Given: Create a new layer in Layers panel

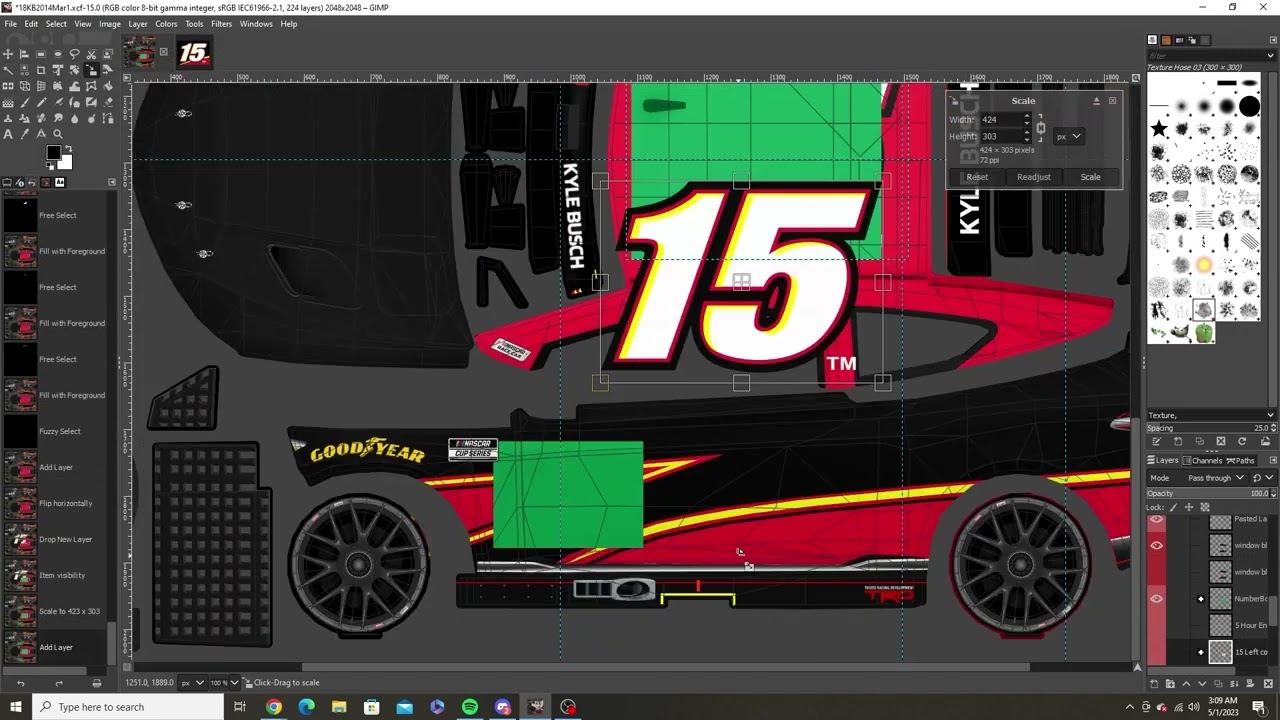Looking at the screenshot, I should [1154, 684].
